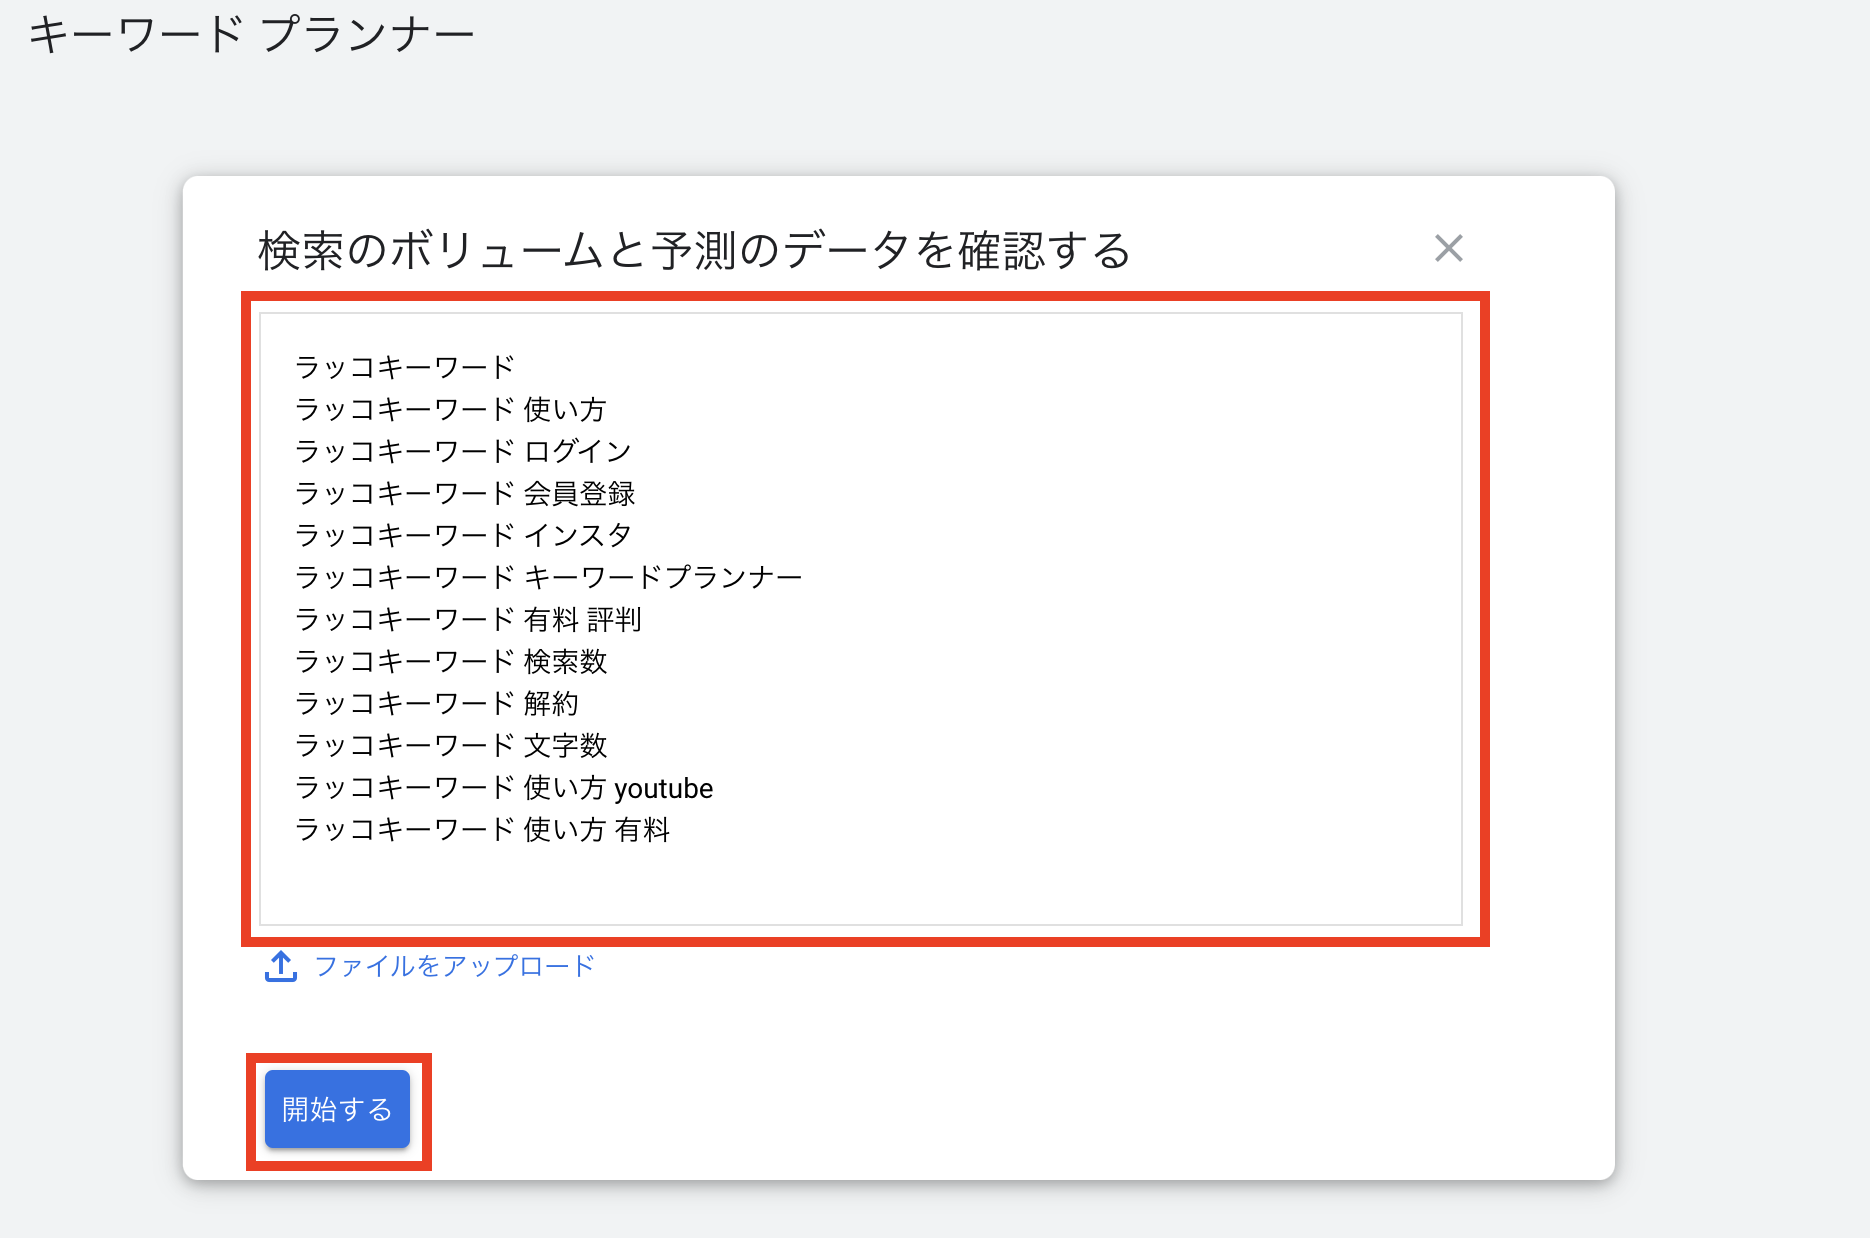The height and width of the screenshot is (1238, 1870).
Task: Click inside the keyword text area's empty bottom space
Action: [860, 885]
